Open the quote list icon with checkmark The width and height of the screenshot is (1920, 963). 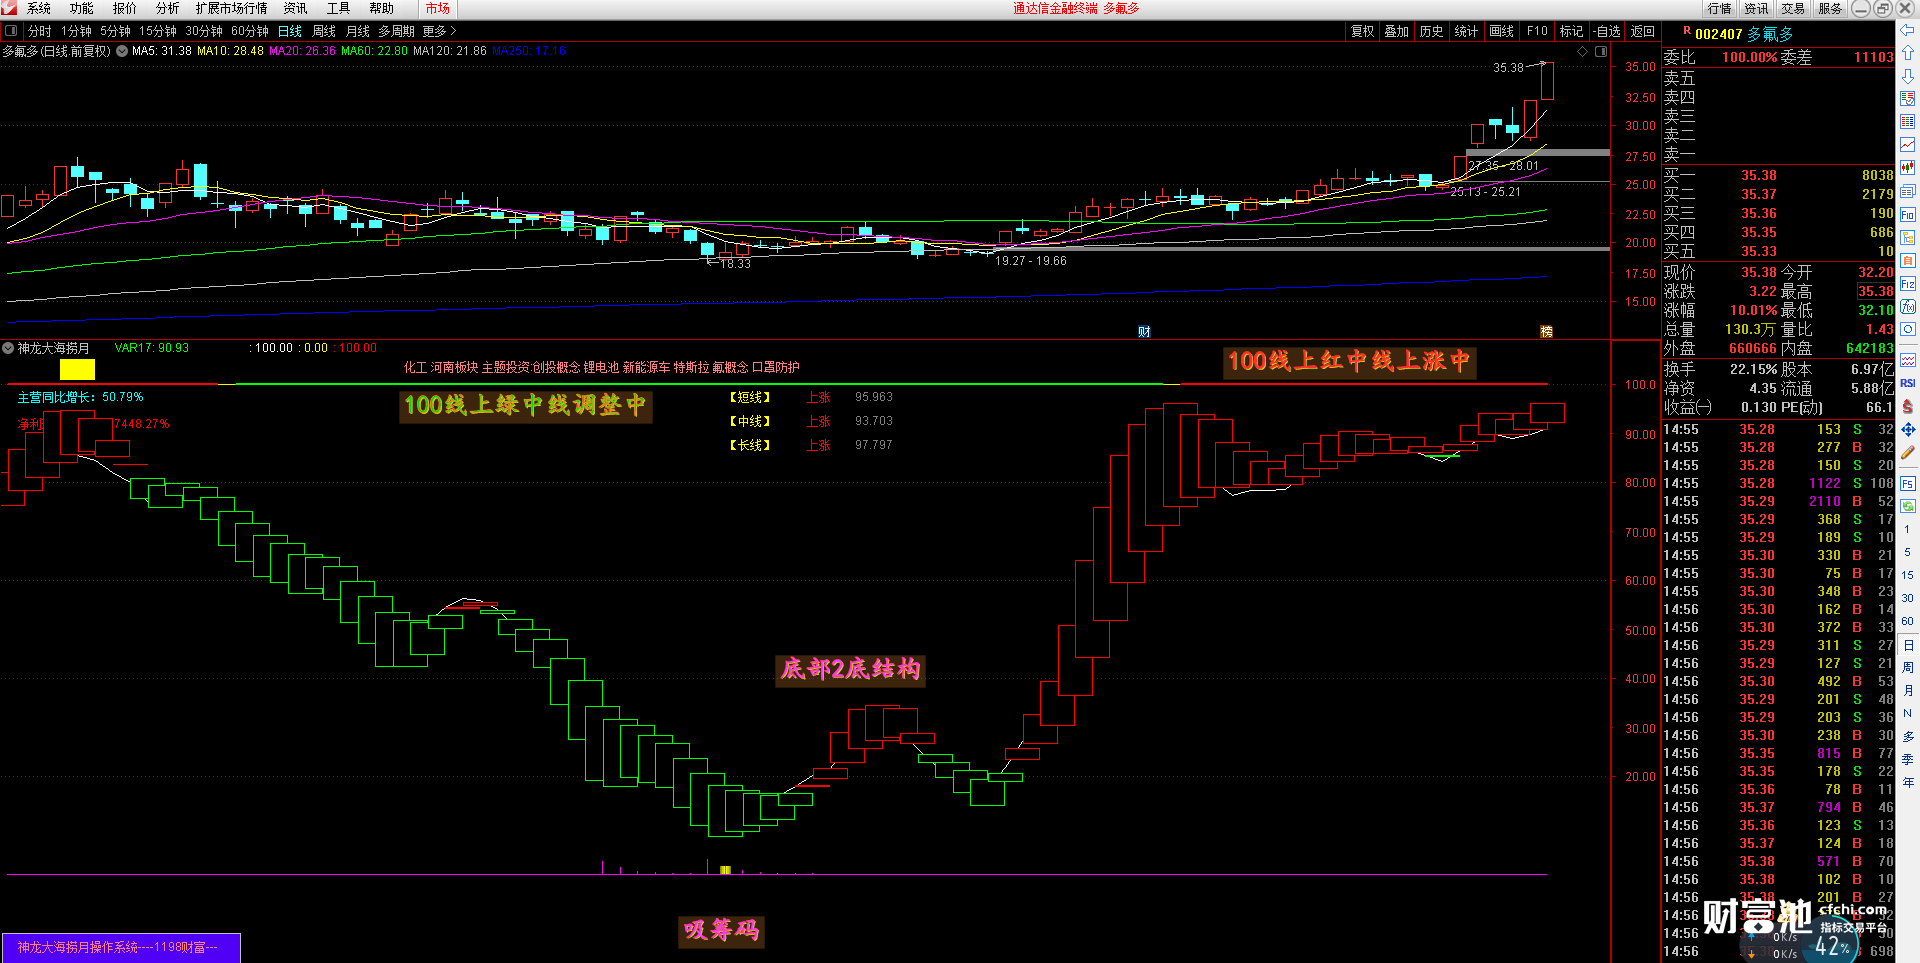1907,99
